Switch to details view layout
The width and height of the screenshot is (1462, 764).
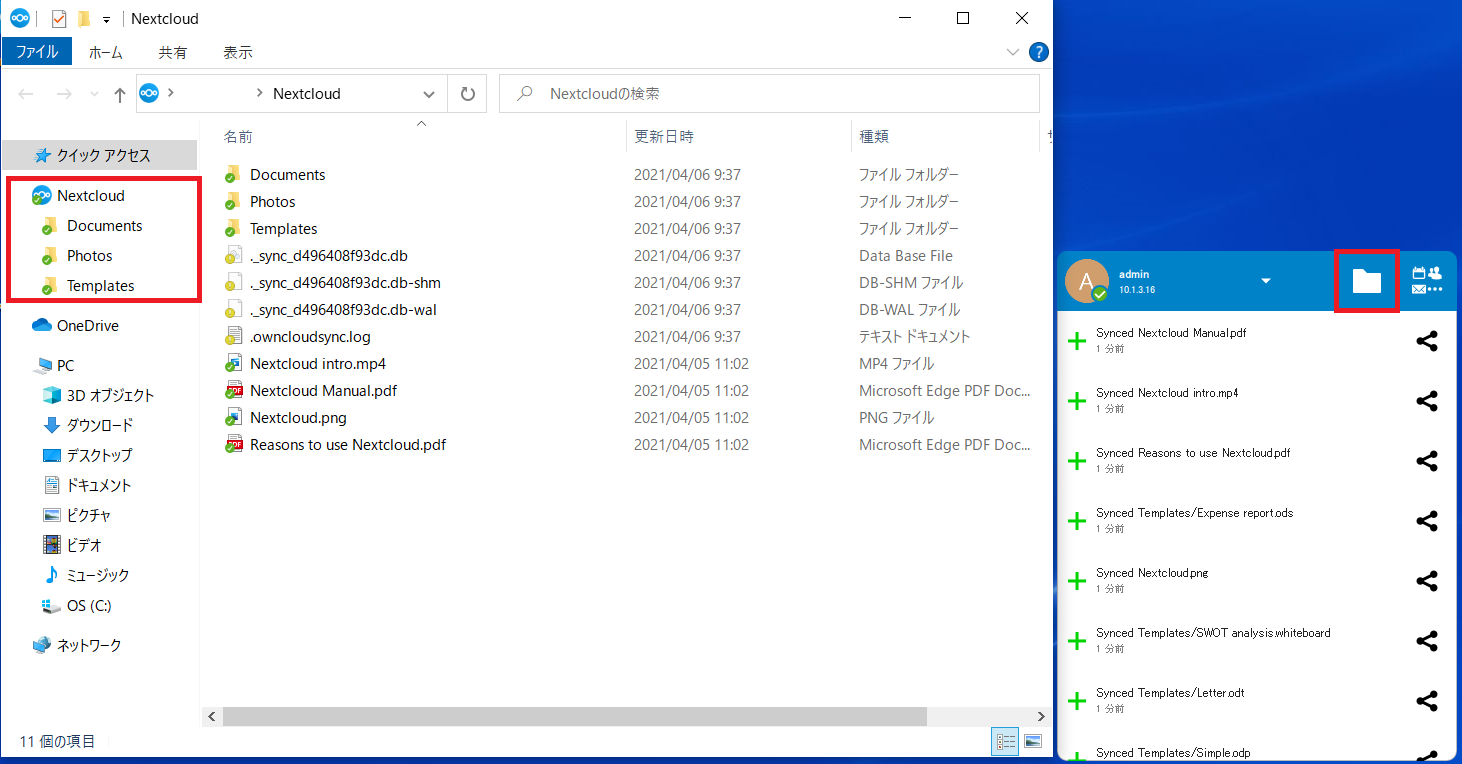point(1005,741)
